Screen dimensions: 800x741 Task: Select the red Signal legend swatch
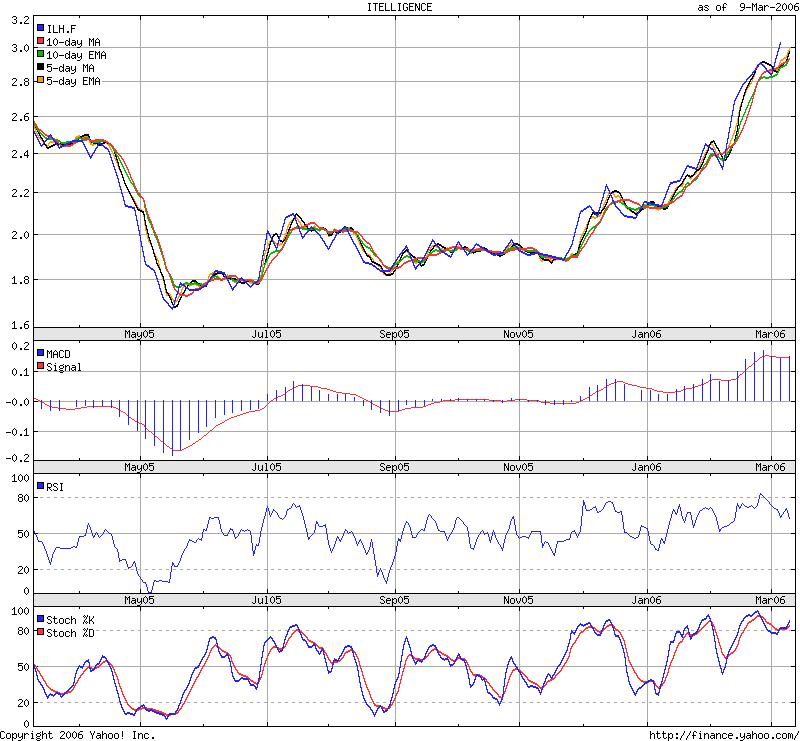click(39, 367)
